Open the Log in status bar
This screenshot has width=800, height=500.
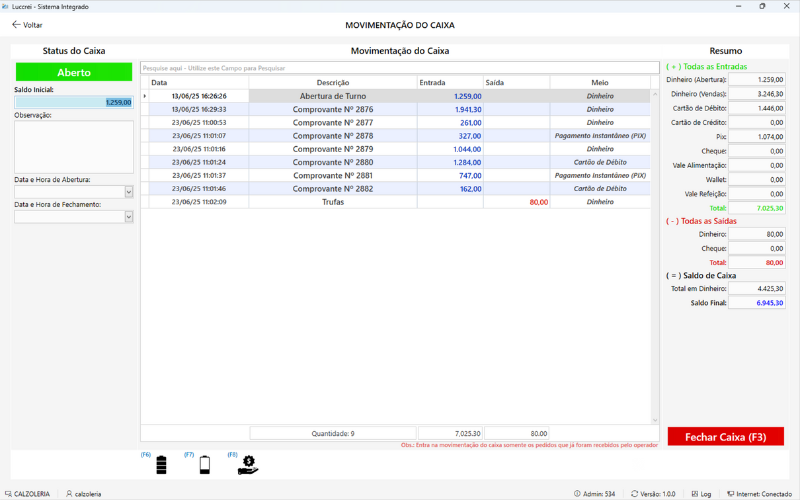click(702, 494)
